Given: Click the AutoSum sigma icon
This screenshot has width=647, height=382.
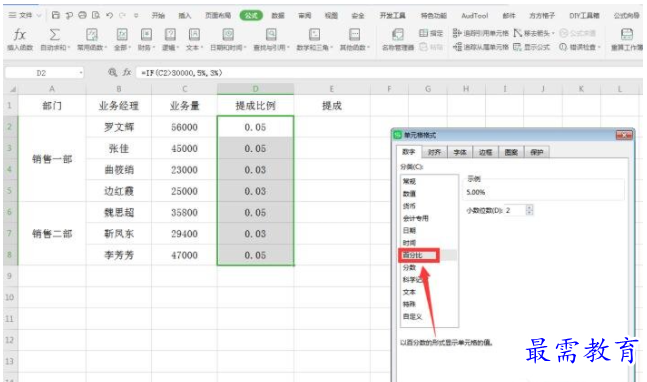Looking at the screenshot, I should click(x=54, y=34).
